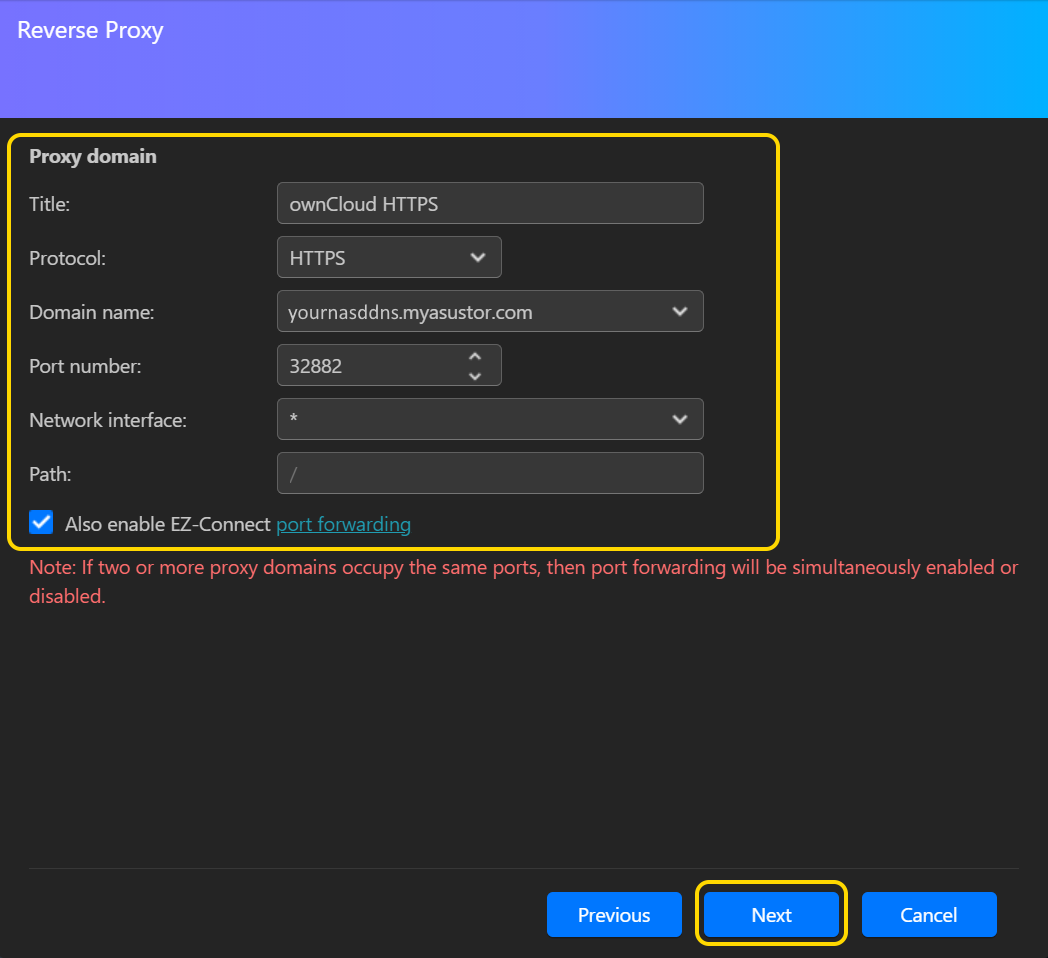This screenshot has width=1048, height=958.
Task: Click the Reverse Proxy title in the header
Action: [x=90, y=30]
